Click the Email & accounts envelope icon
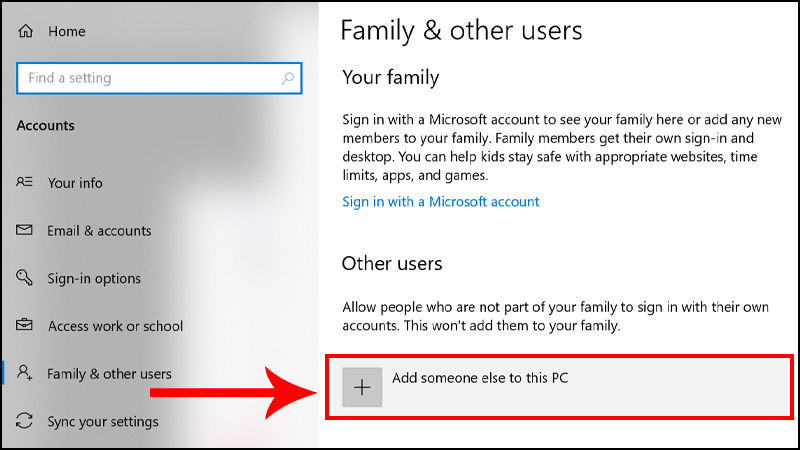The height and width of the screenshot is (450, 800). pyautogui.click(x=26, y=231)
